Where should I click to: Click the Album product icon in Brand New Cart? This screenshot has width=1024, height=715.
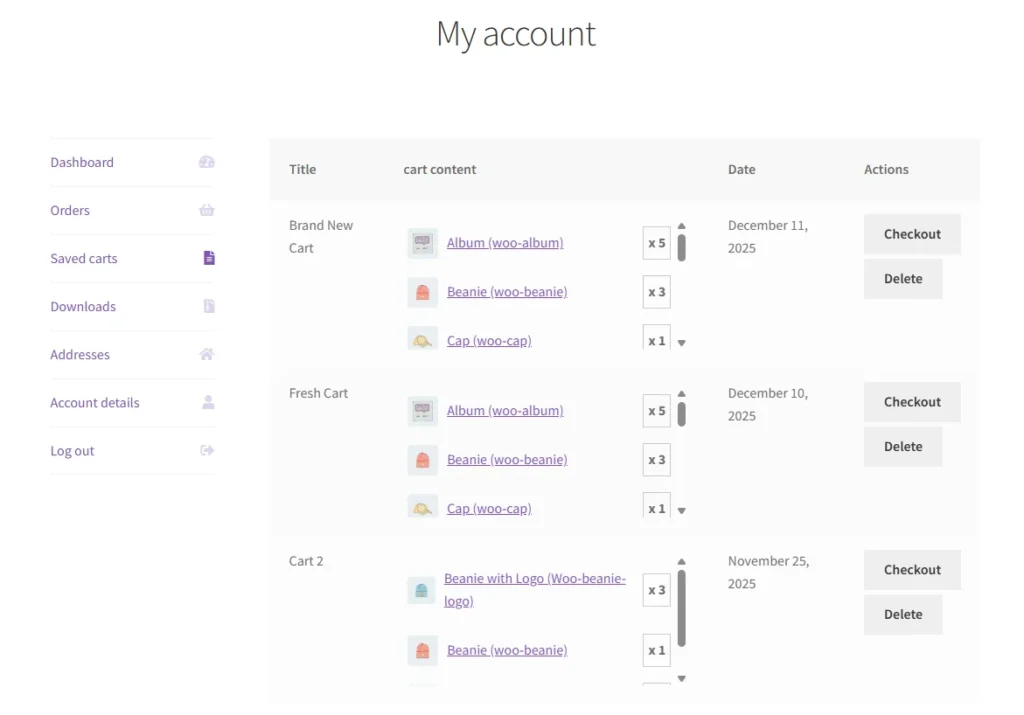[421, 242]
